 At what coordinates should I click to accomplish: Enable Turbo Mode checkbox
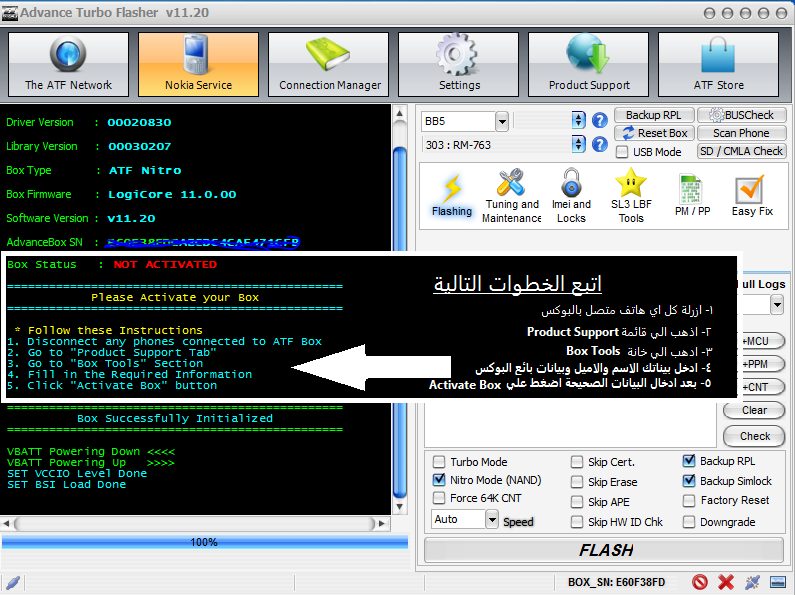(439, 462)
